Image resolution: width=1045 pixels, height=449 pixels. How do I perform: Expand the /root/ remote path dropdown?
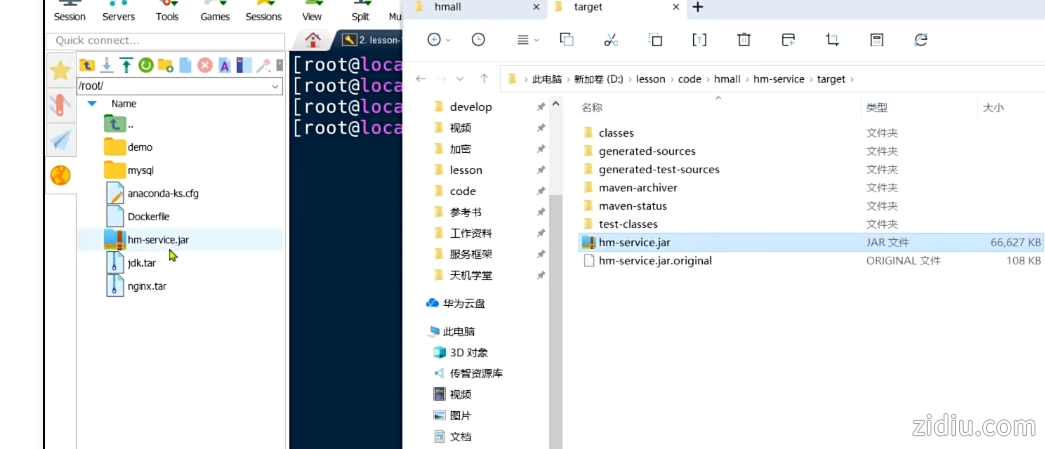[x=276, y=87]
